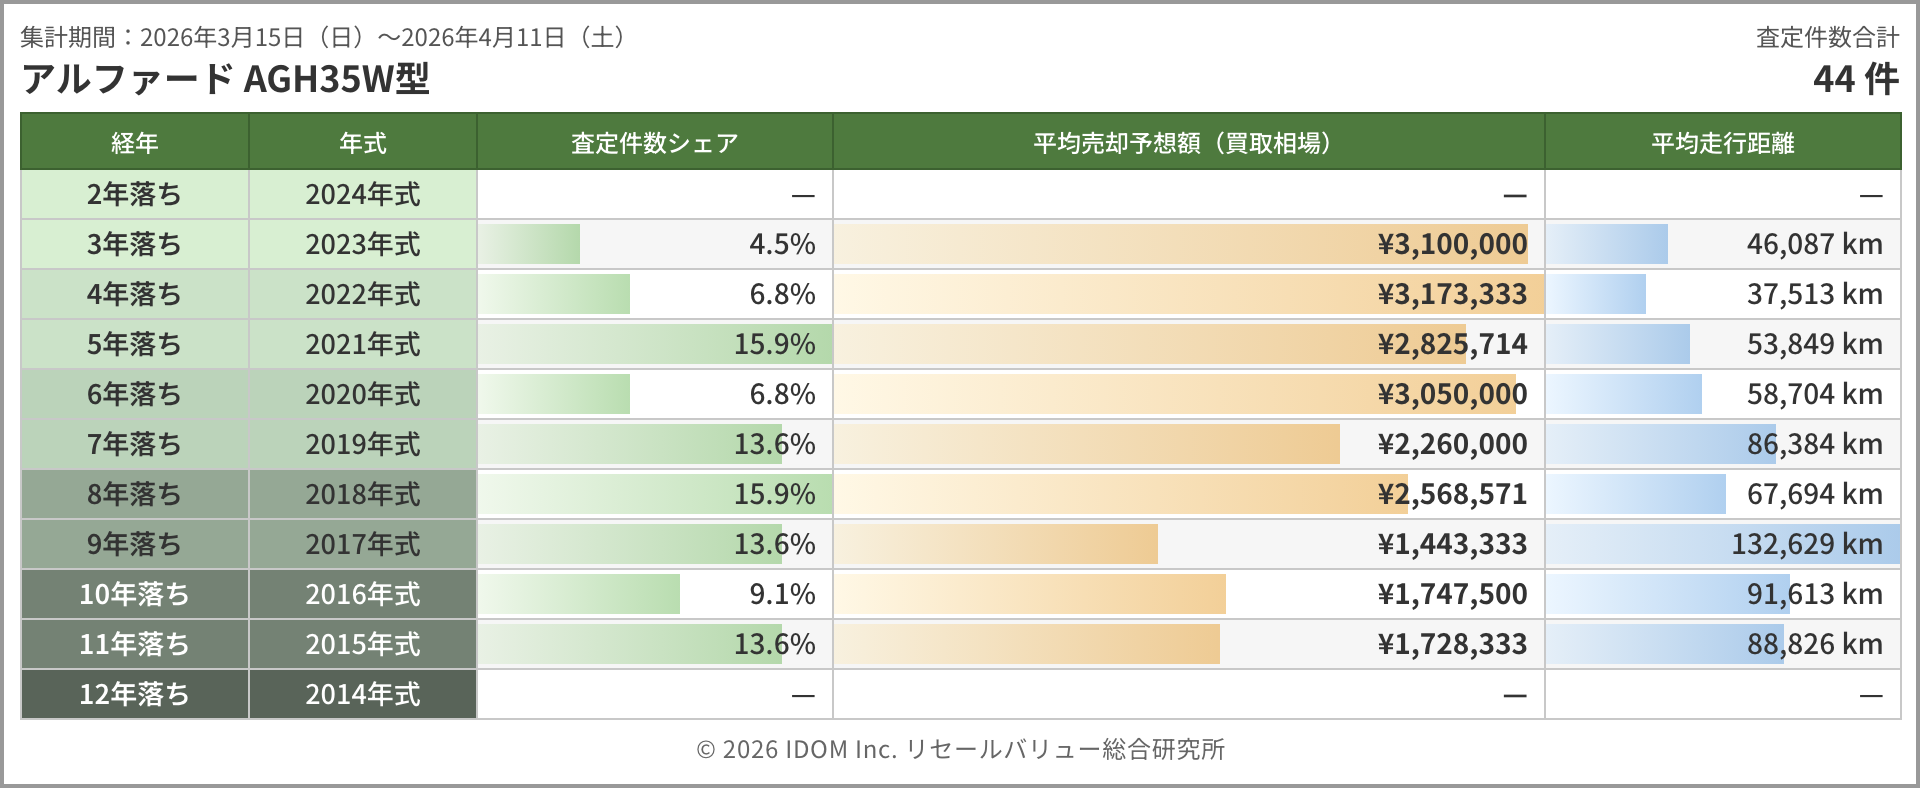Click the 査定件数シェア column header

pos(654,143)
